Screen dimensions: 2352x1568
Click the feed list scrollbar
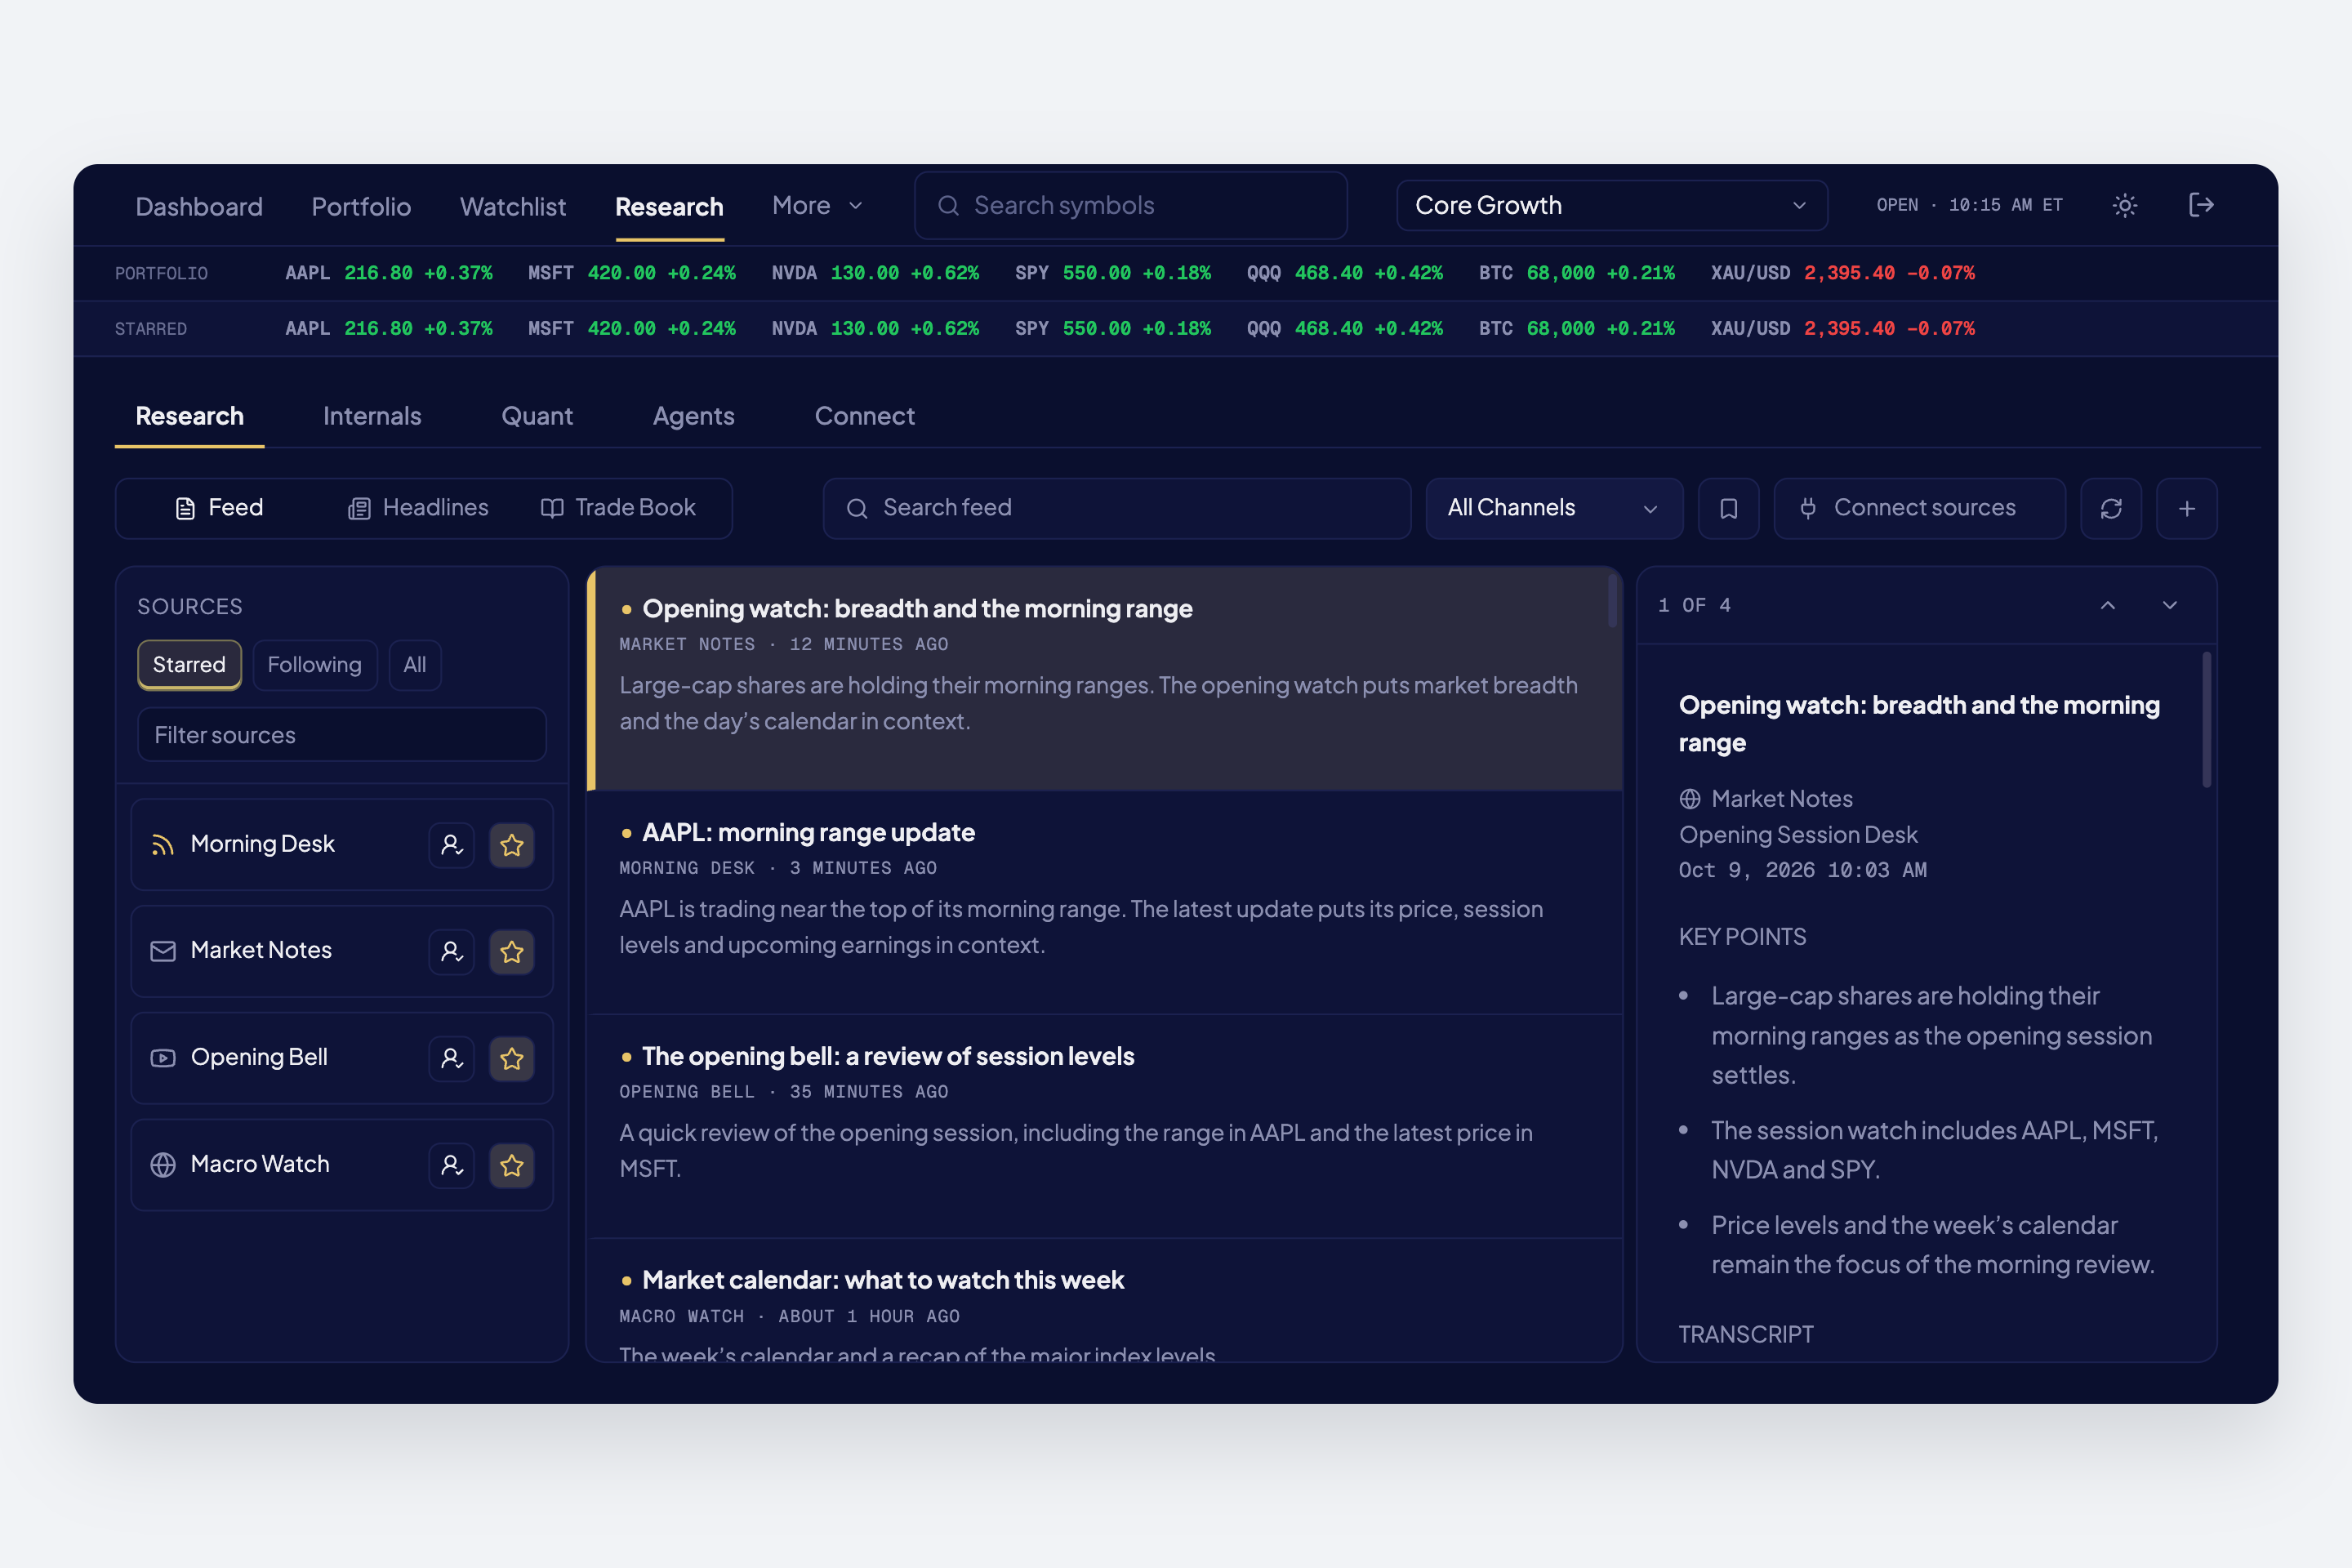(1611, 600)
